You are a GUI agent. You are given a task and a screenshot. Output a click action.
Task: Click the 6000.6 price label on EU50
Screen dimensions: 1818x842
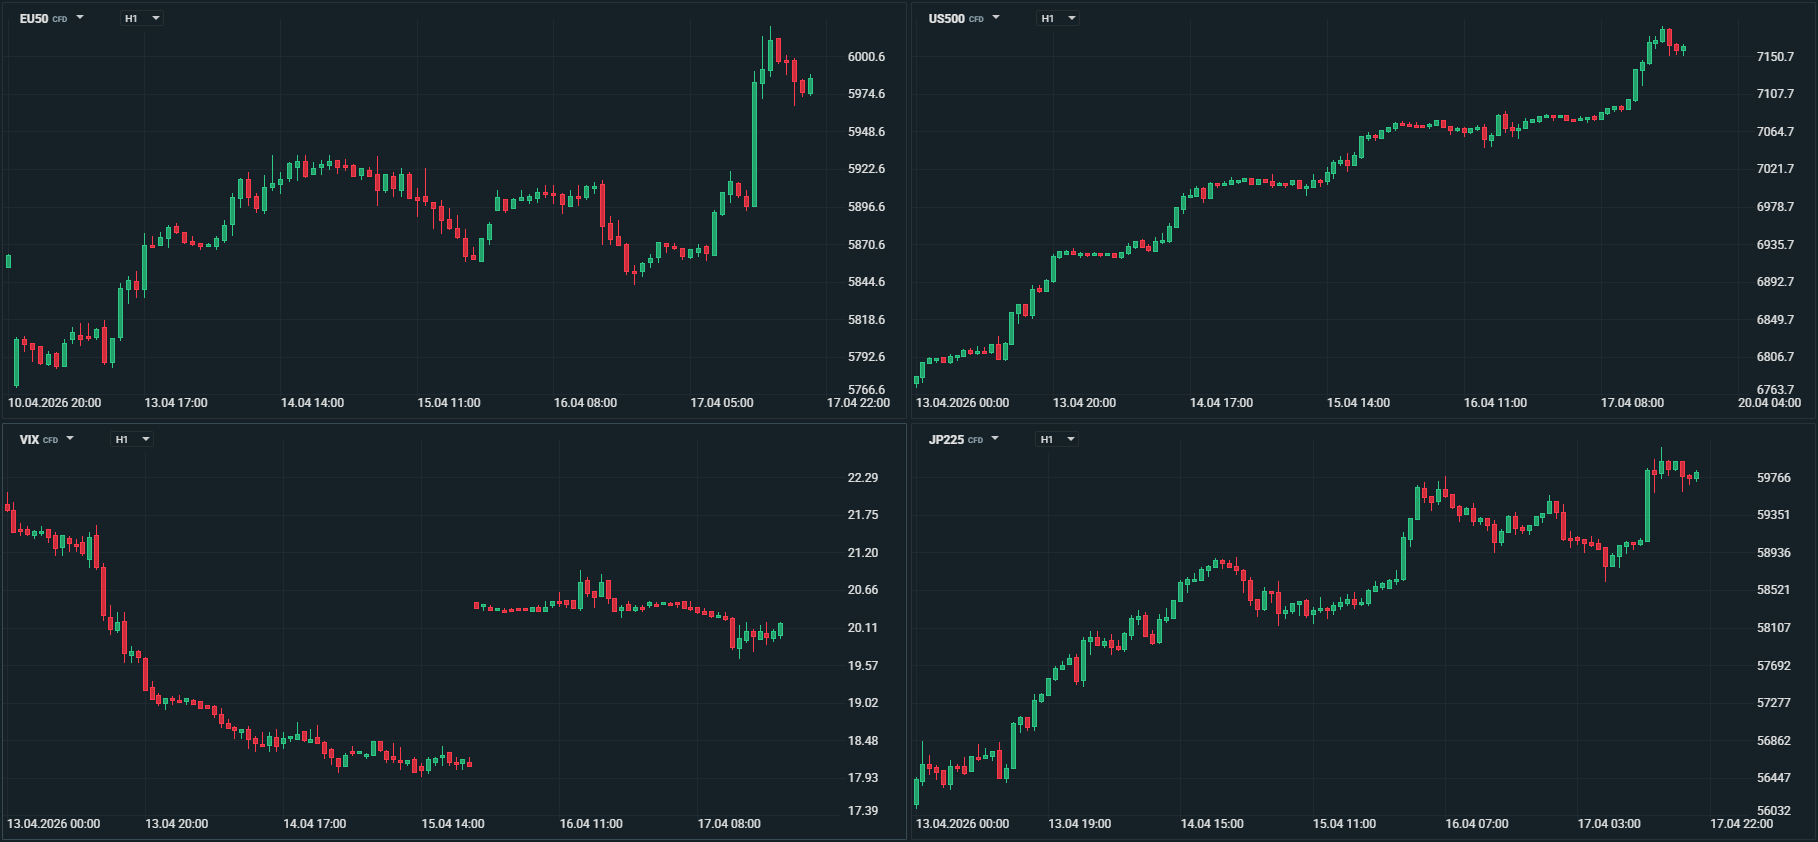pyautogui.click(x=866, y=57)
